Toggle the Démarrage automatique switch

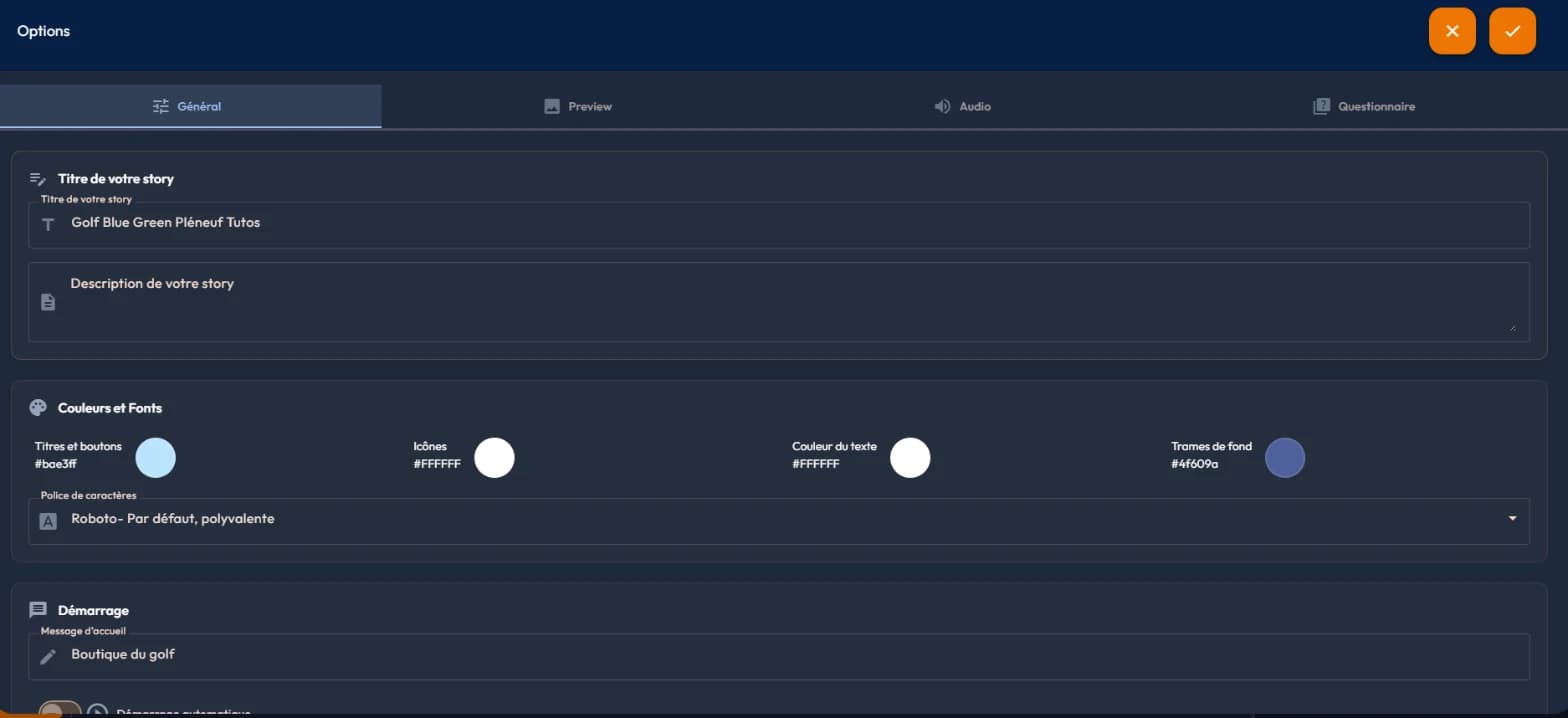pyautogui.click(x=60, y=710)
